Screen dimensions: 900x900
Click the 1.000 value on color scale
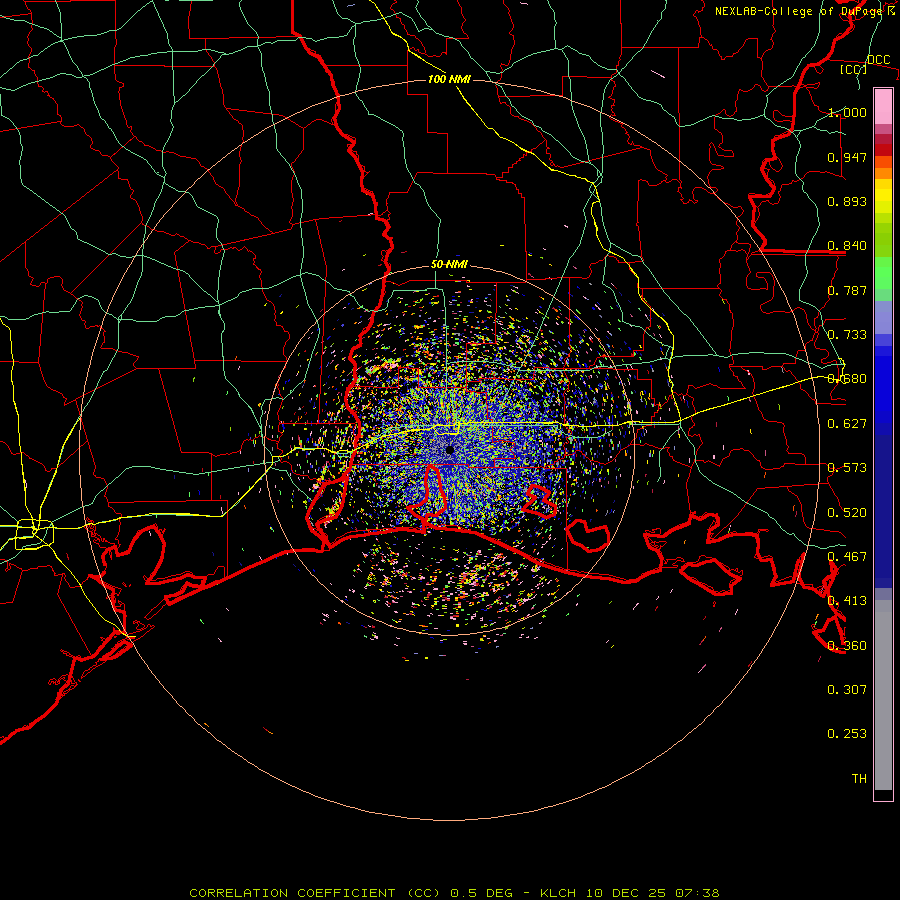click(847, 112)
